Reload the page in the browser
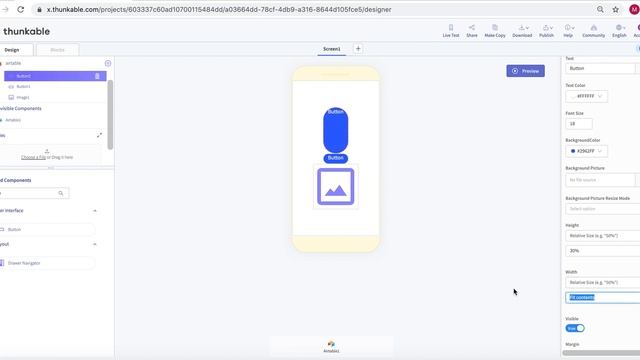Image resolution: width=640 pixels, height=360 pixels. pos(20,9)
